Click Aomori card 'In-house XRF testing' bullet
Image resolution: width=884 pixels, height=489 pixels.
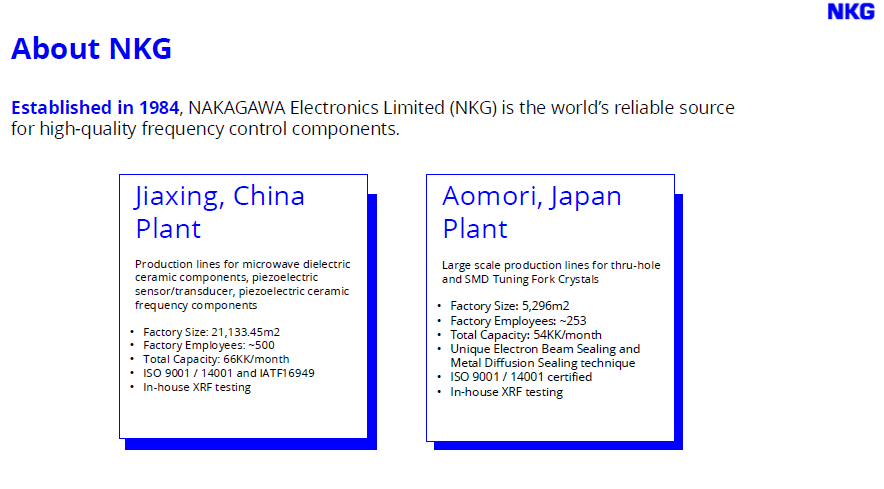506,392
